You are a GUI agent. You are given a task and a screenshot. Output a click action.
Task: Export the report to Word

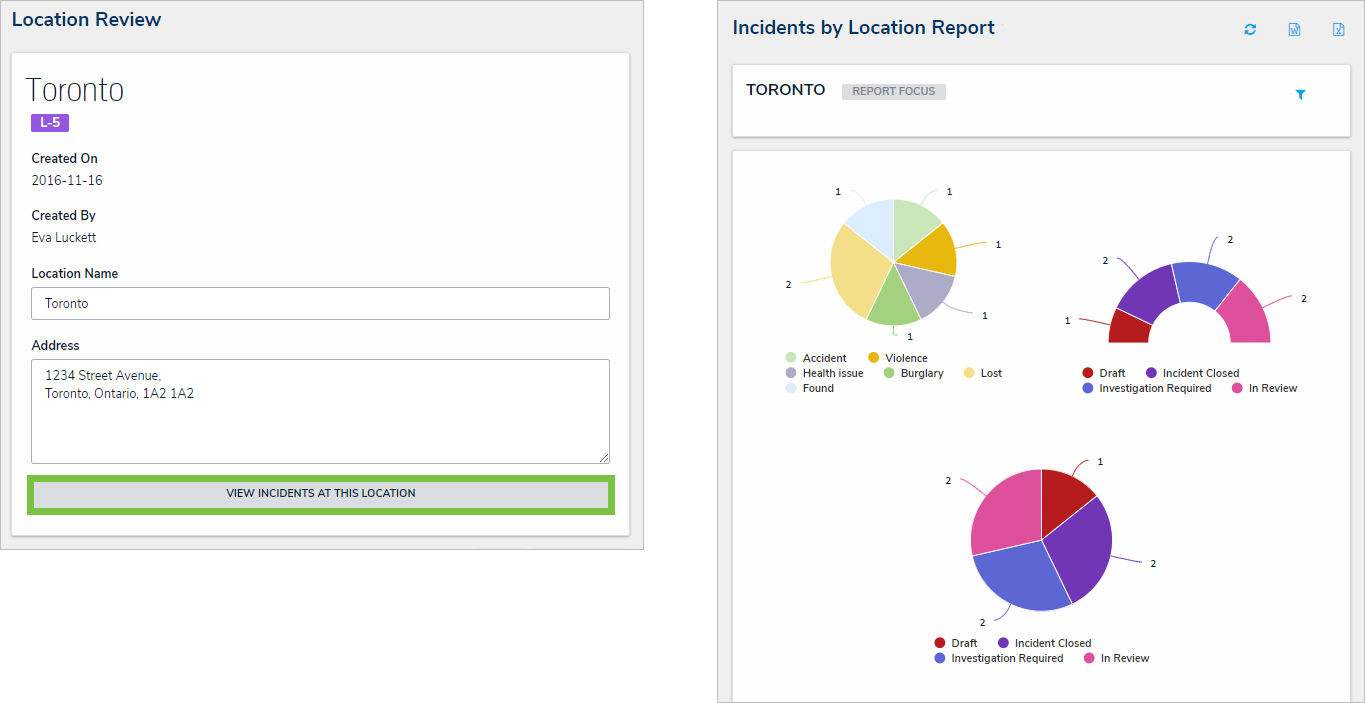pos(1294,30)
